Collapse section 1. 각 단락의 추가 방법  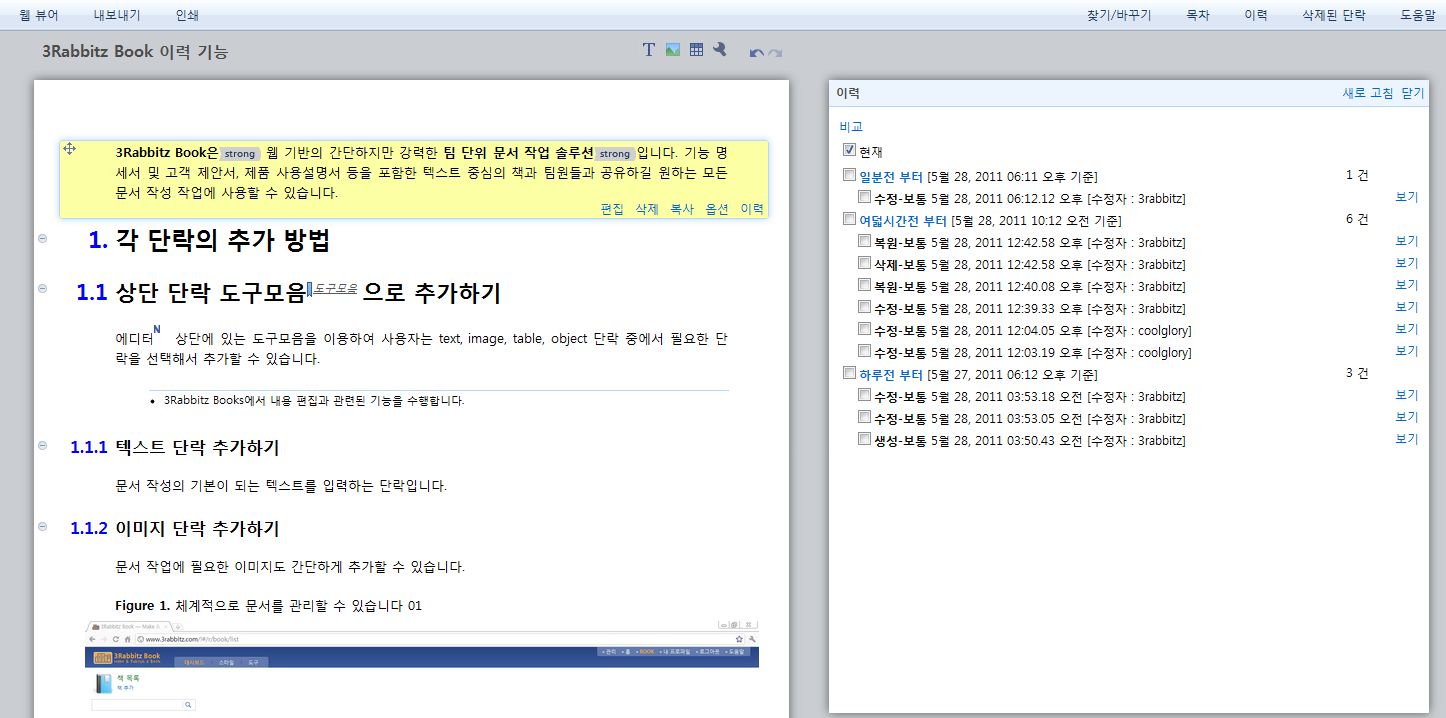tap(42, 238)
